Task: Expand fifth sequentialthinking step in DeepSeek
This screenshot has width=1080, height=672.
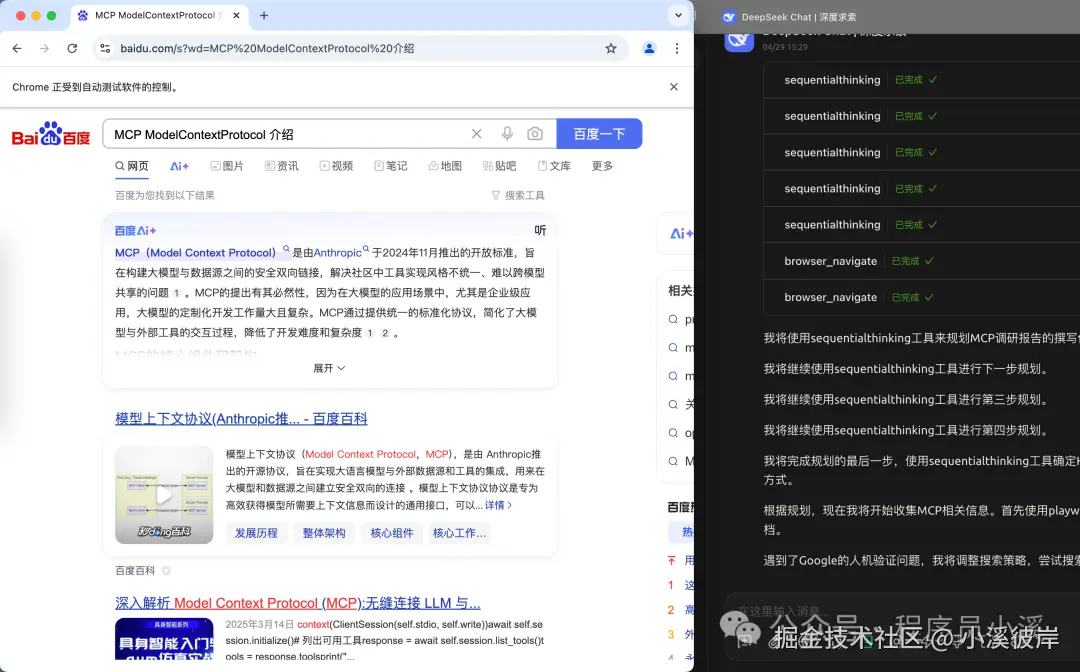Action: tap(922, 224)
